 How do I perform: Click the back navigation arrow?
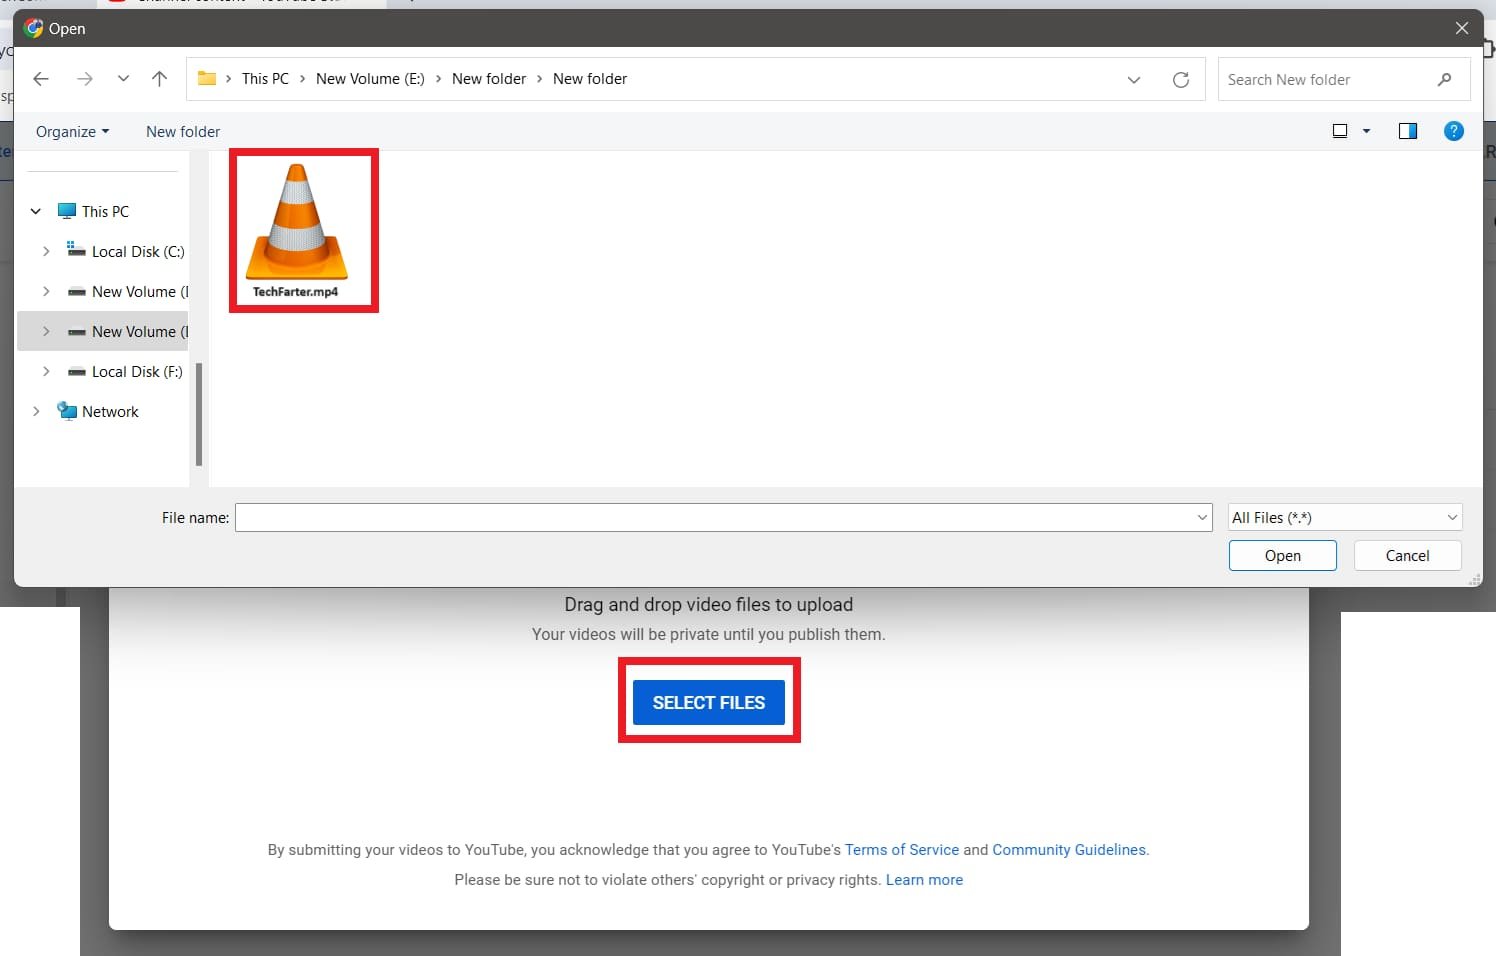[x=41, y=78]
